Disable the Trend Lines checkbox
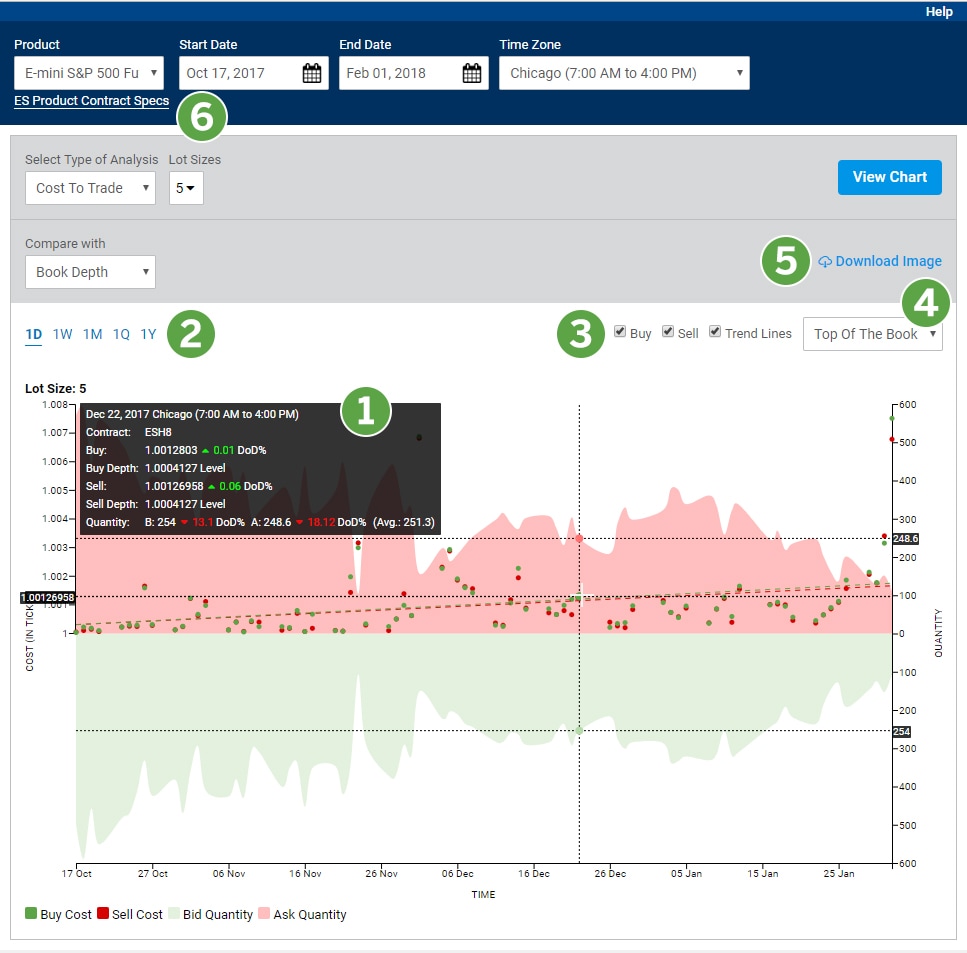 (715, 332)
